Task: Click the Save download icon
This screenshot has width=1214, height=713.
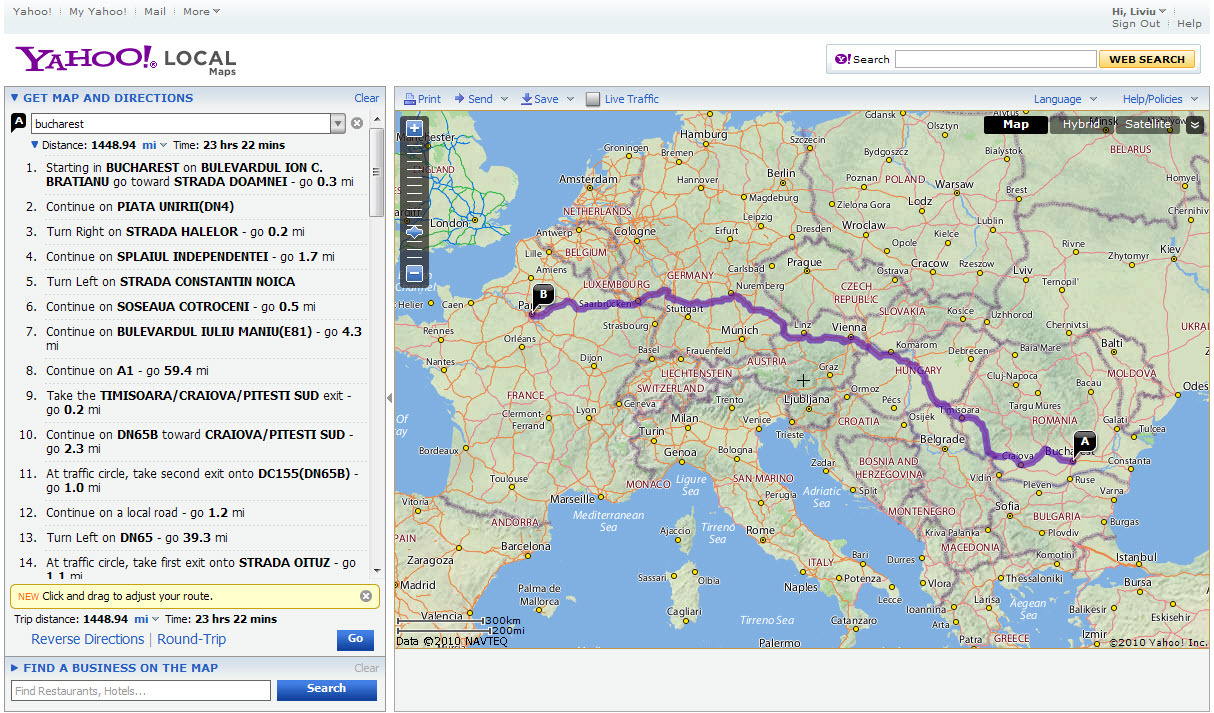Action: [x=527, y=99]
